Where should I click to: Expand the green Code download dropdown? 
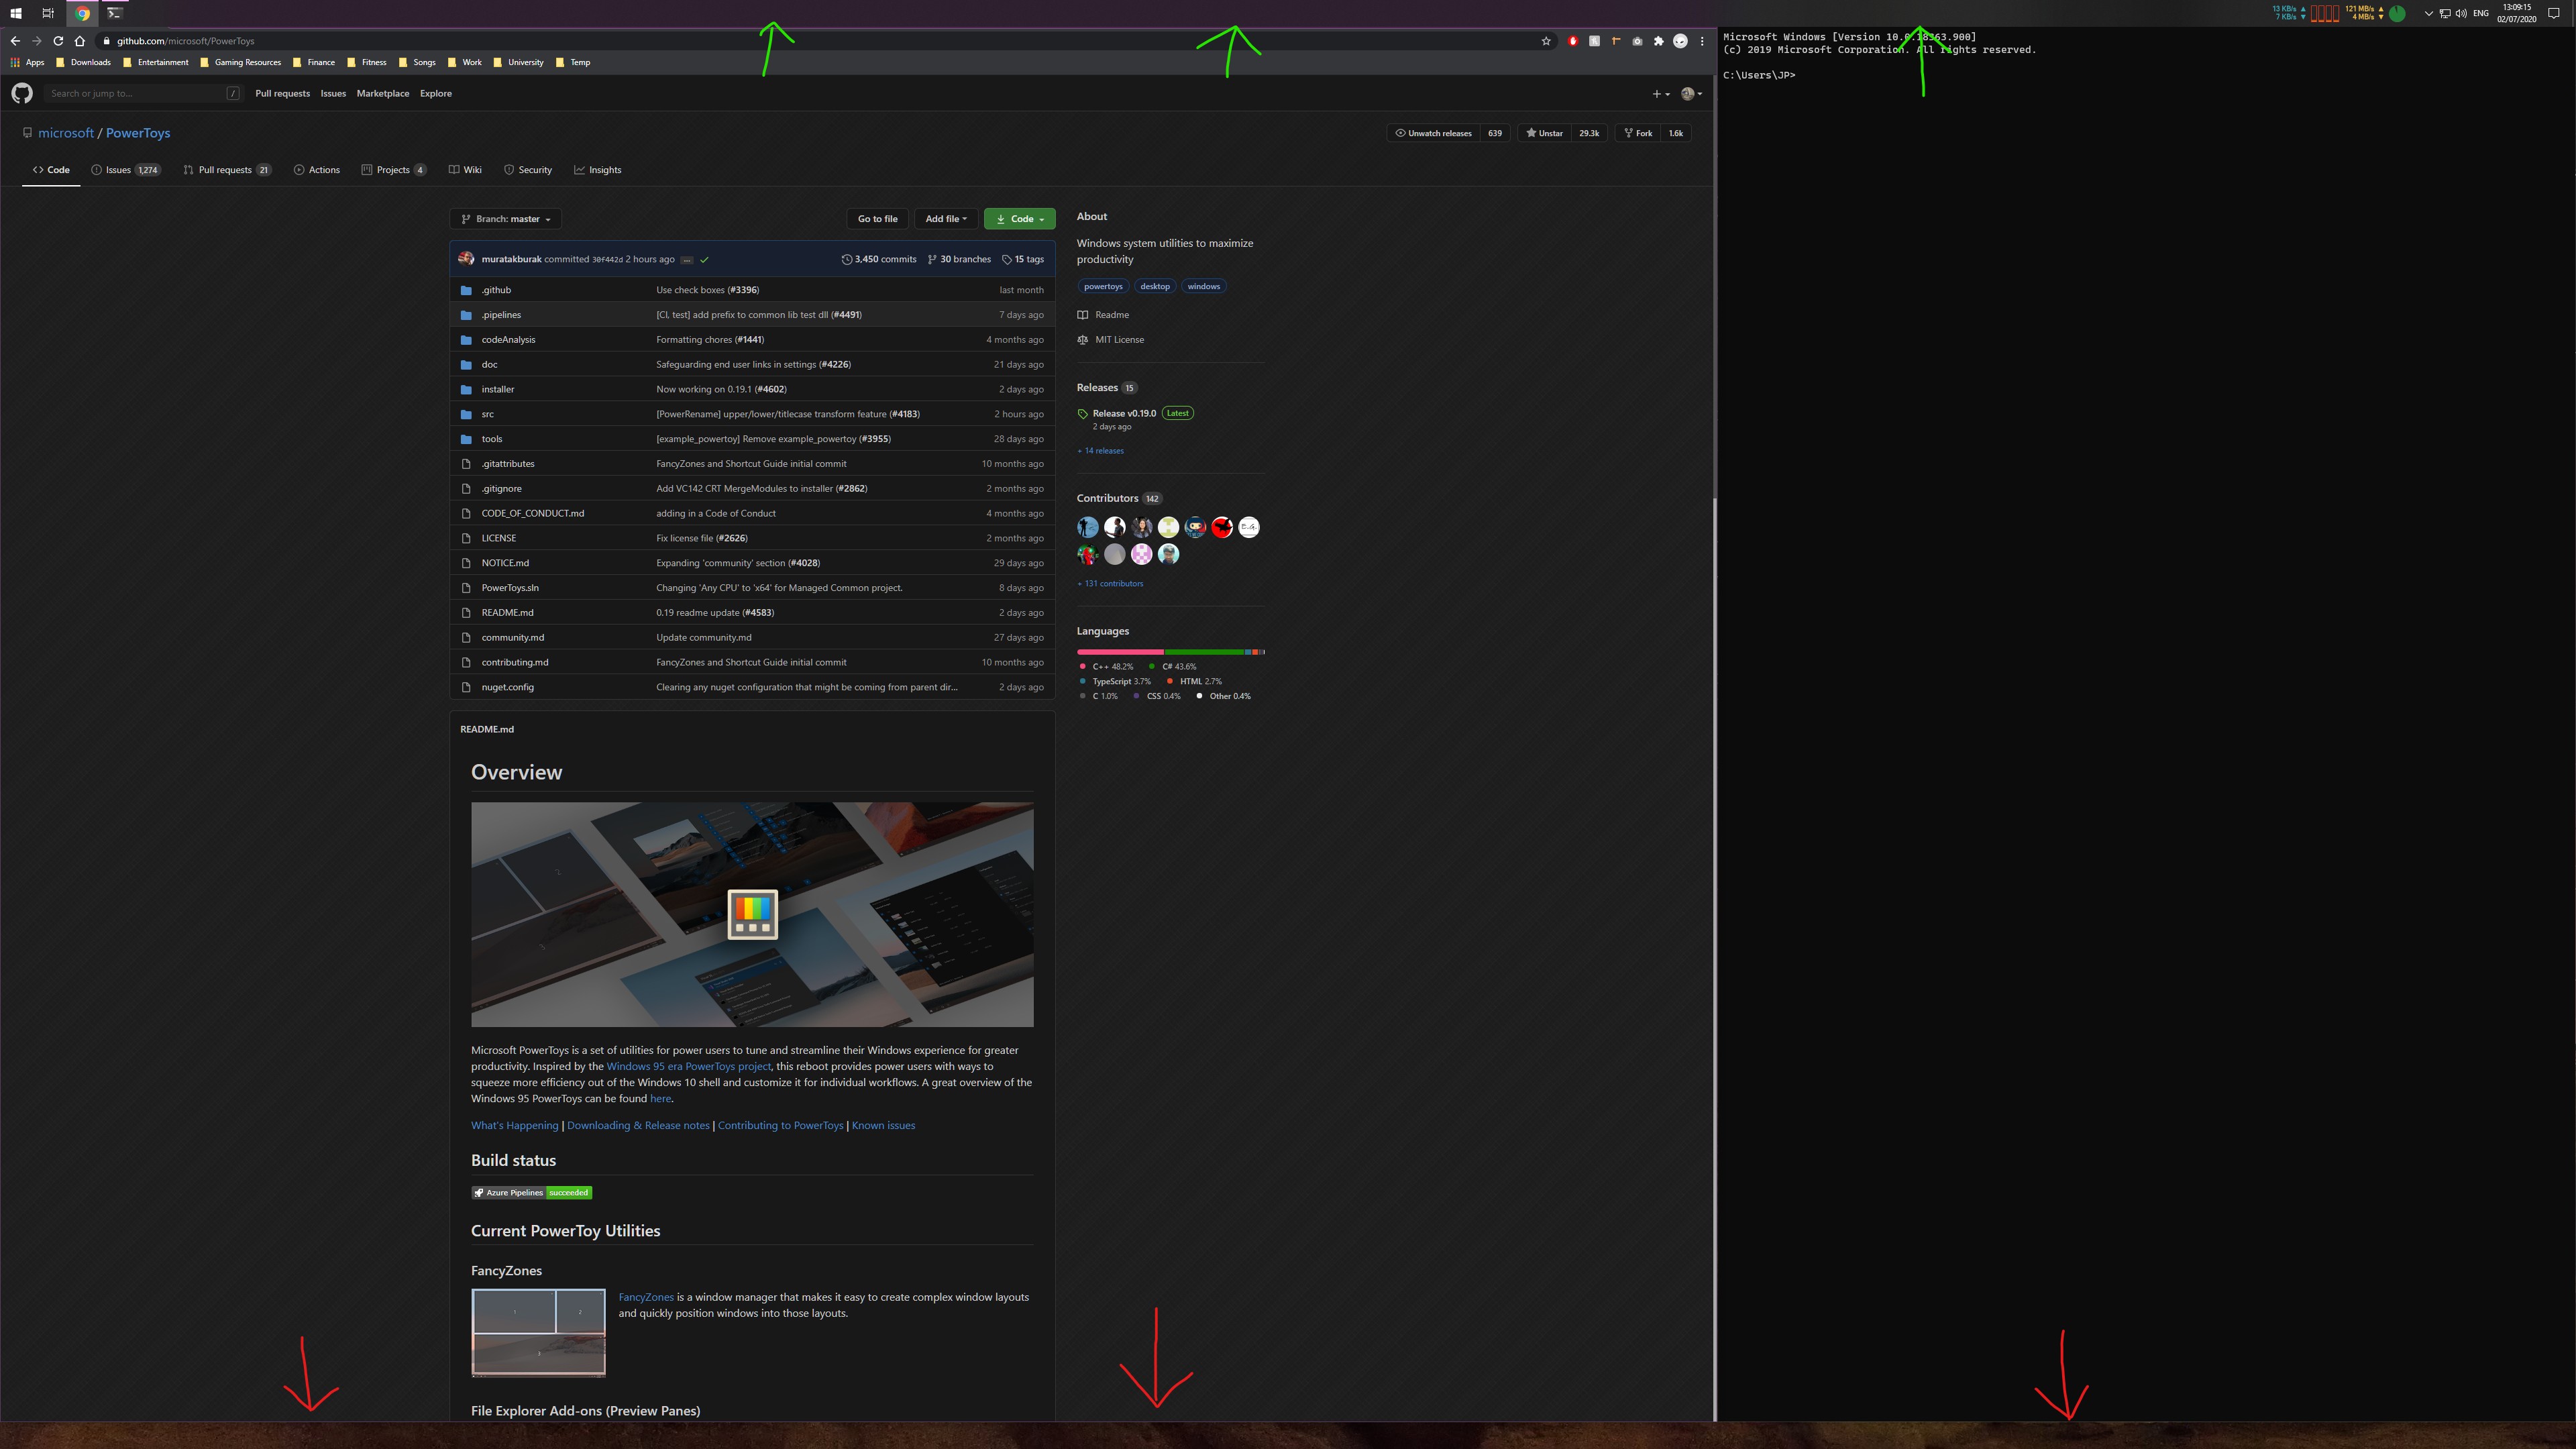1019,219
